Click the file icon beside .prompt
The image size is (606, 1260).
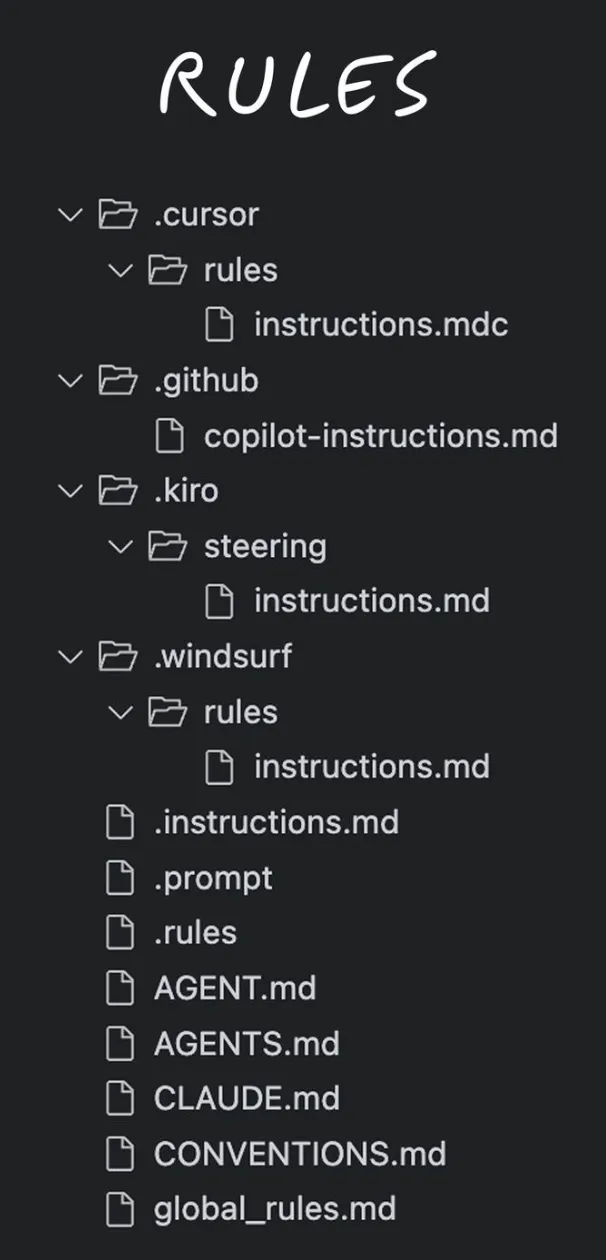120,878
